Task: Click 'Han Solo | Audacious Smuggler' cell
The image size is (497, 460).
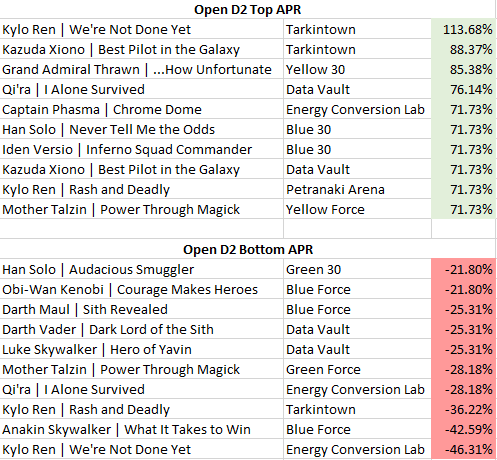Action: [141, 269]
